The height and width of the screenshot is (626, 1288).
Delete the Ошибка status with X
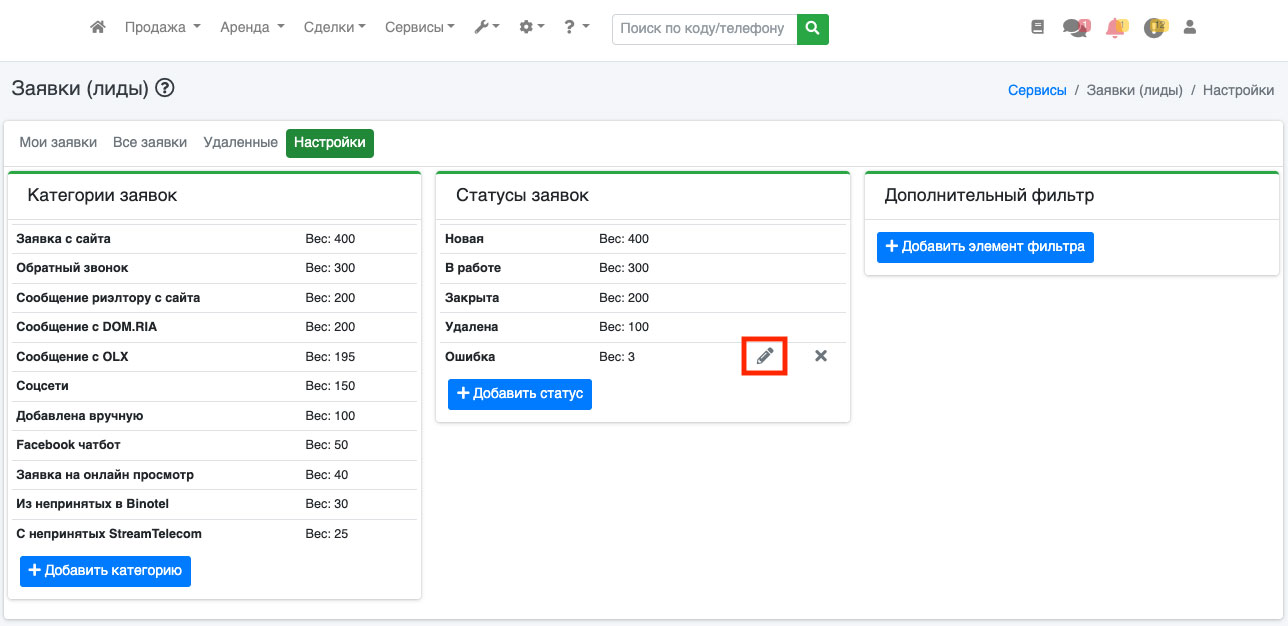(x=821, y=356)
